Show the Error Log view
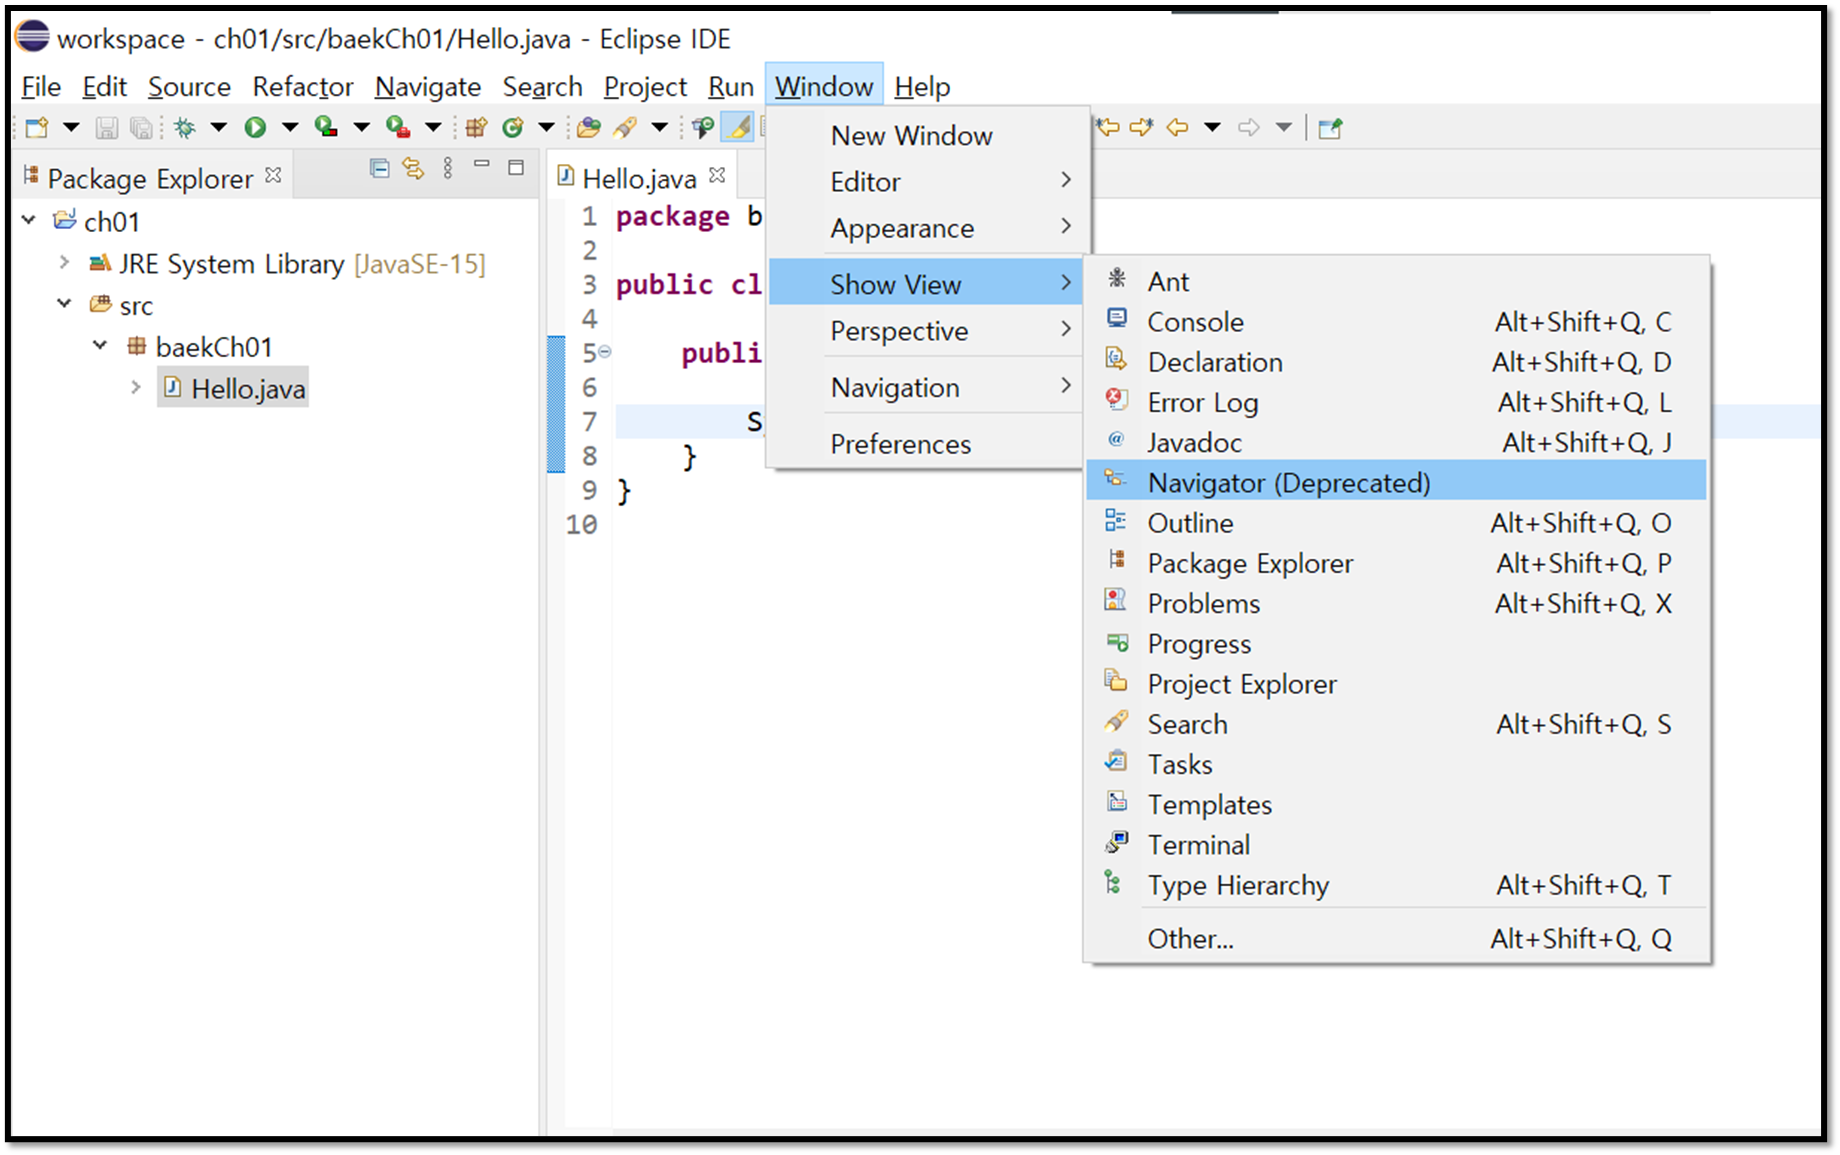1840x1155 pixels. (1396, 403)
